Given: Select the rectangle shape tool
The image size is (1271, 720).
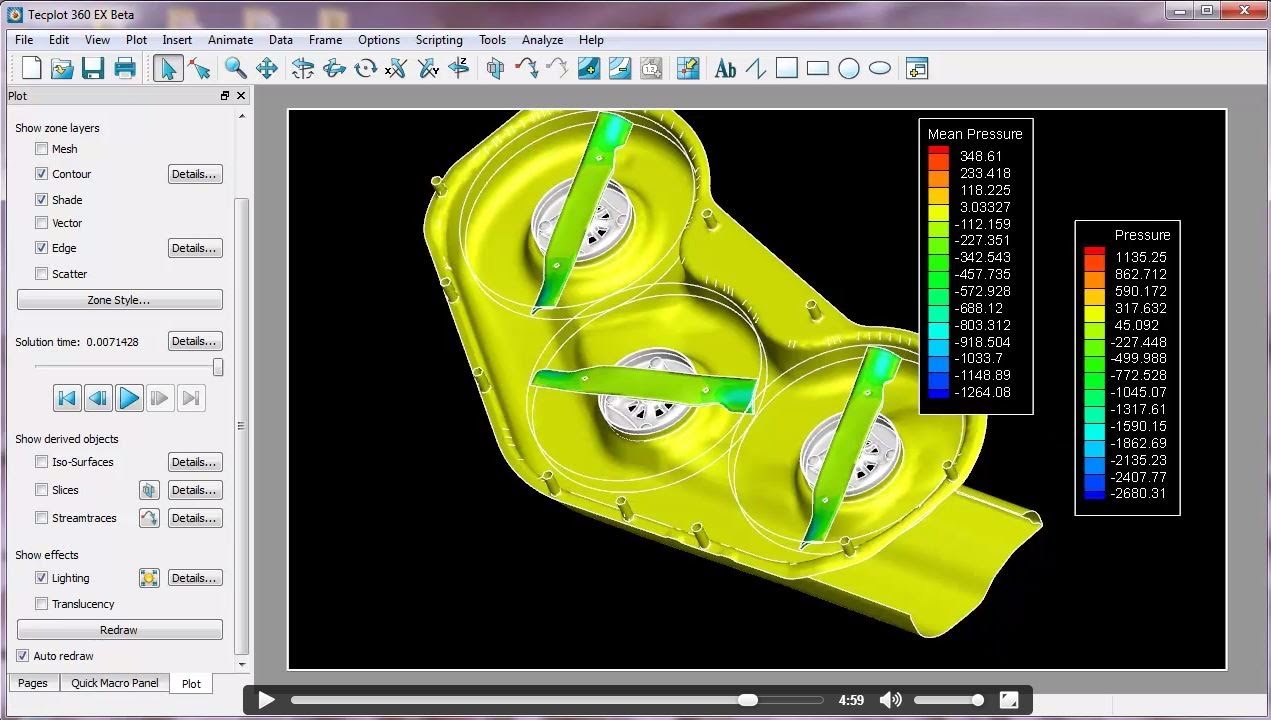Looking at the screenshot, I should (x=818, y=68).
